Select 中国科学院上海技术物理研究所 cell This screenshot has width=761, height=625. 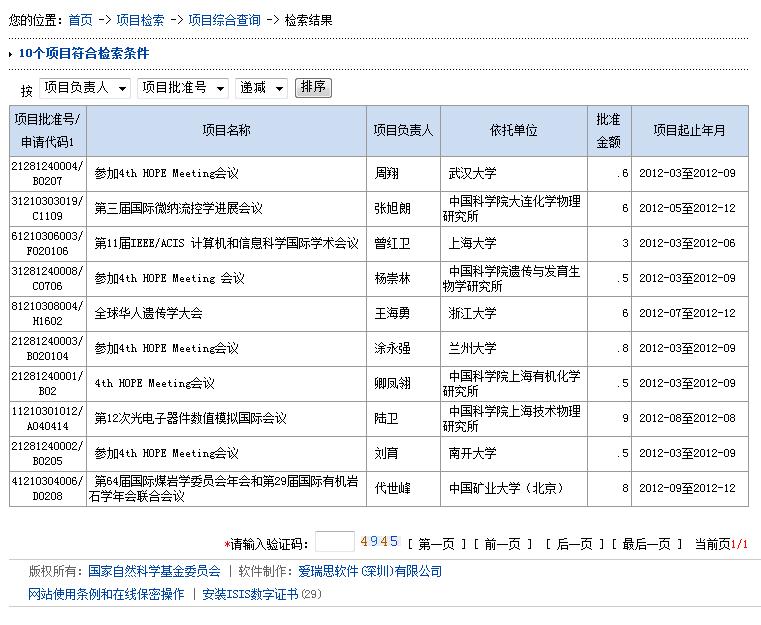[514, 418]
